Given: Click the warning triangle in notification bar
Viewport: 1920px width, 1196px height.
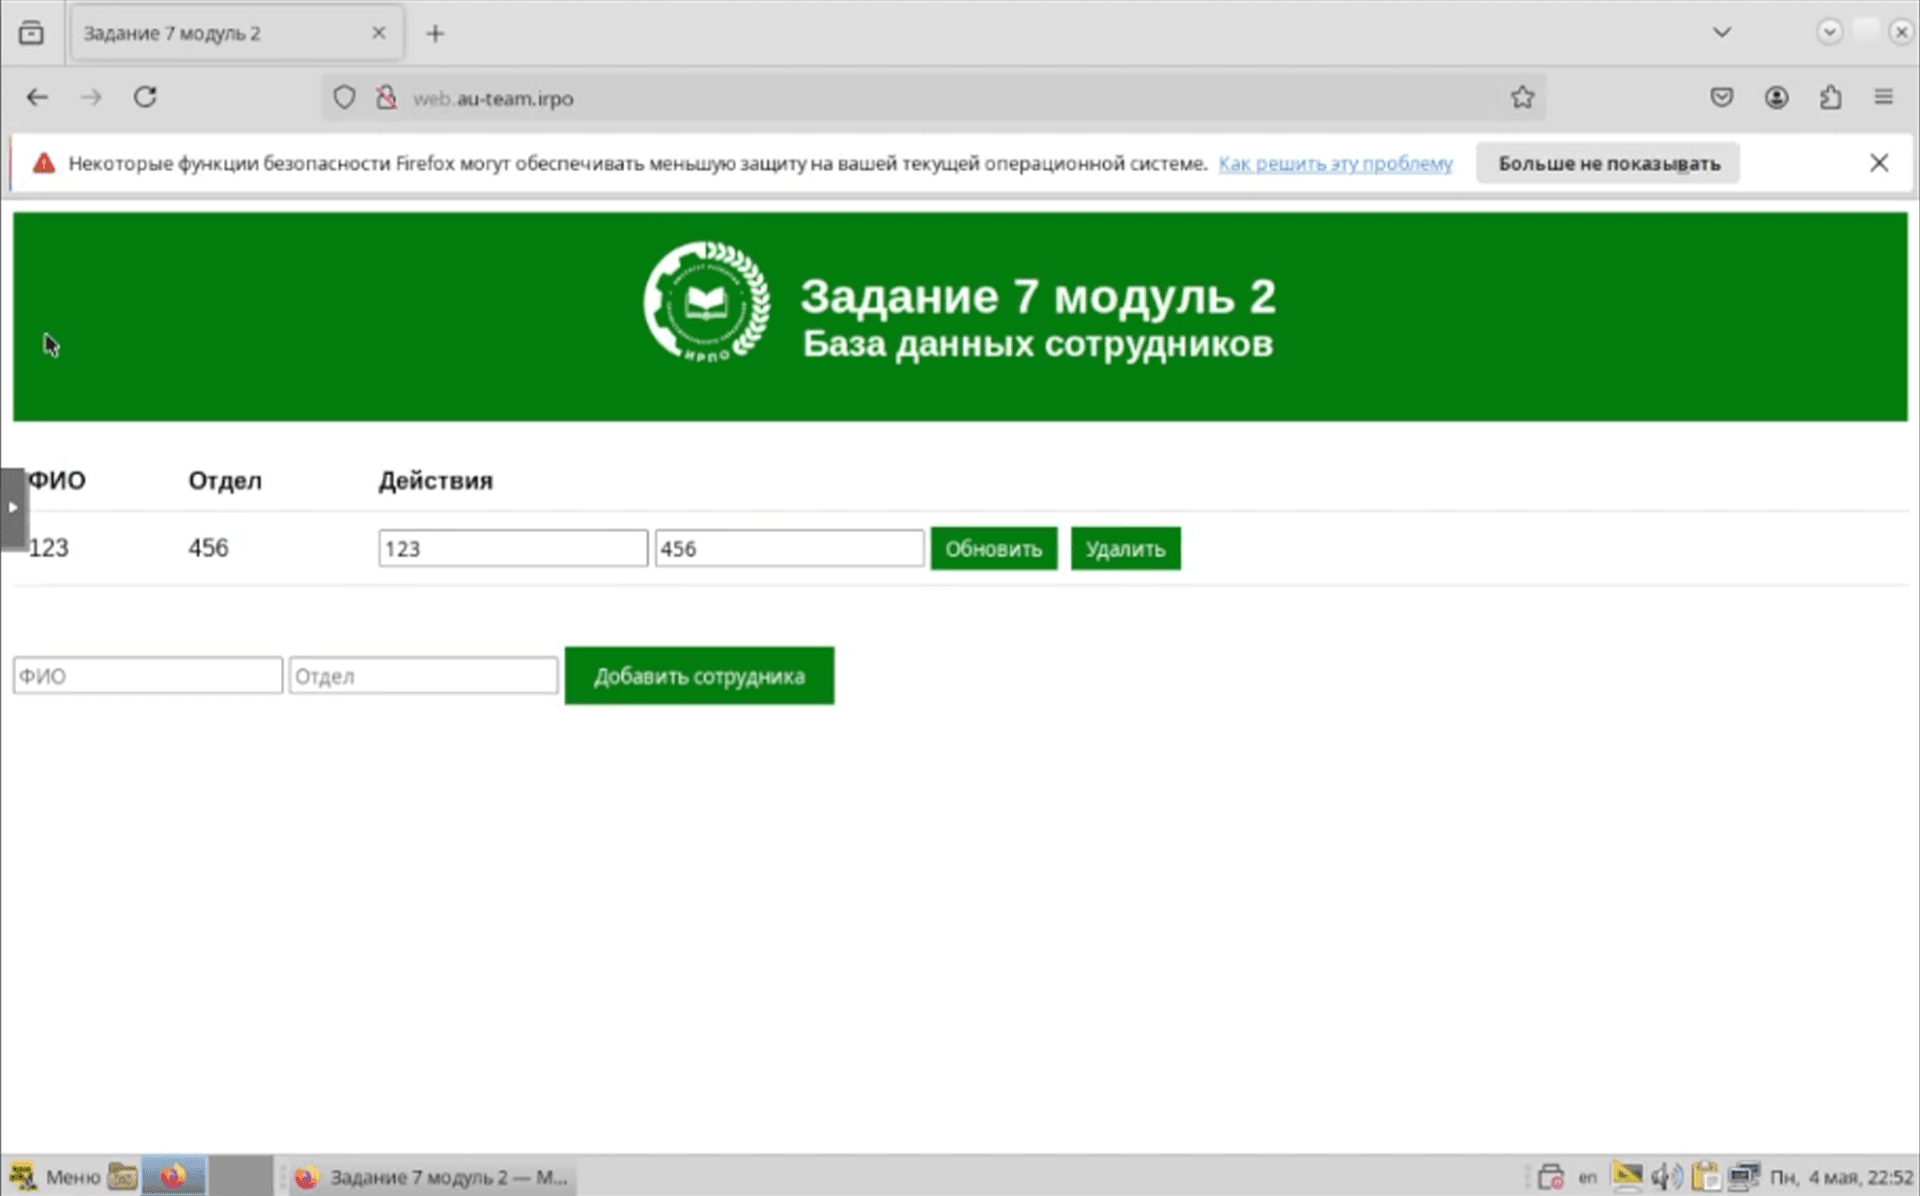Looking at the screenshot, I should pos(44,163).
